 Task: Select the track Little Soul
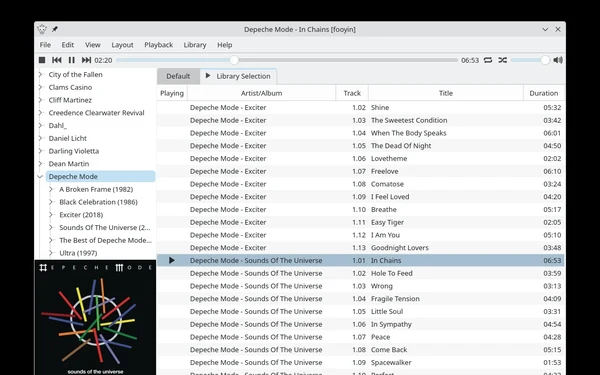[360, 311]
